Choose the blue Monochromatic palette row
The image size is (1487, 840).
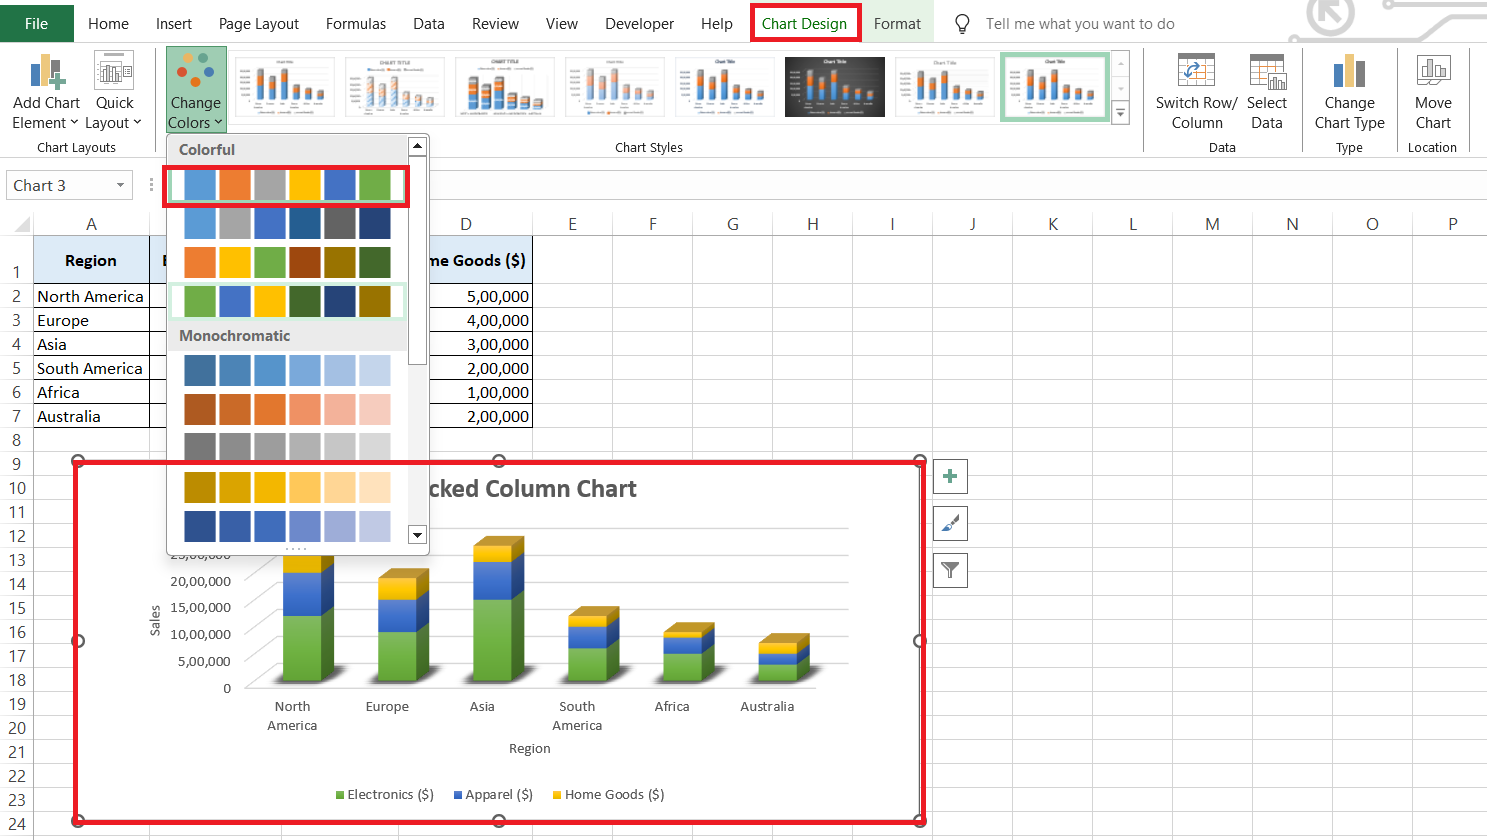pos(287,371)
